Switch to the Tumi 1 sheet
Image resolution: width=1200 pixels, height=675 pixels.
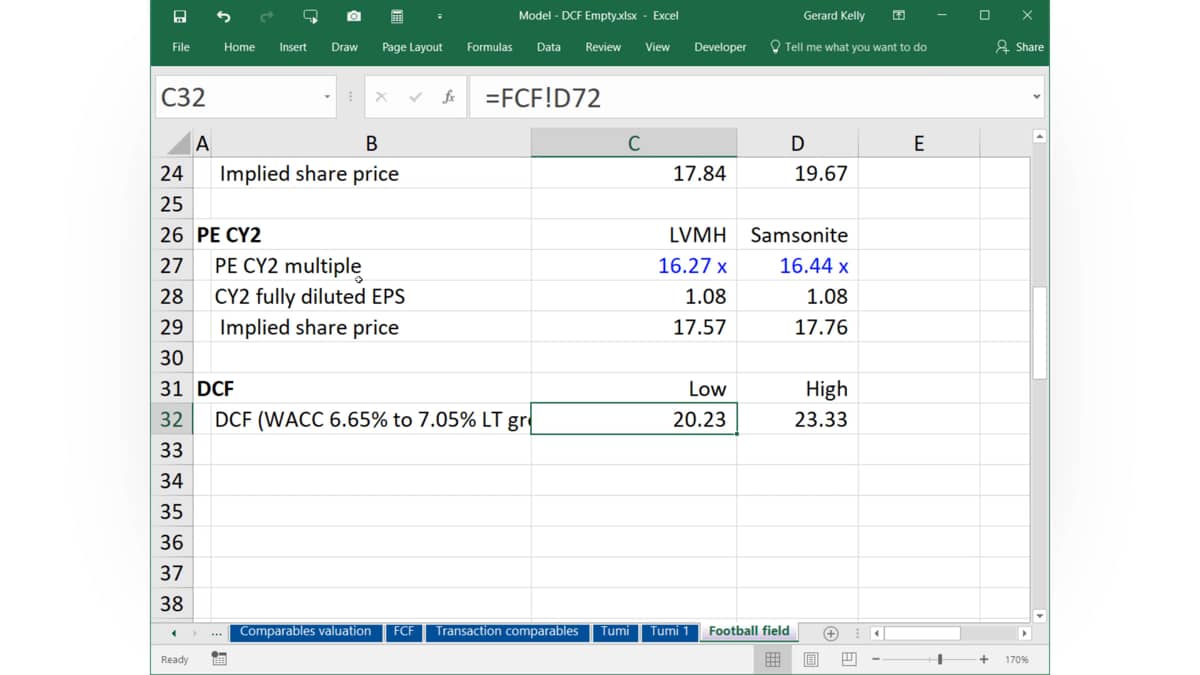pyautogui.click(x=669, y=632)
